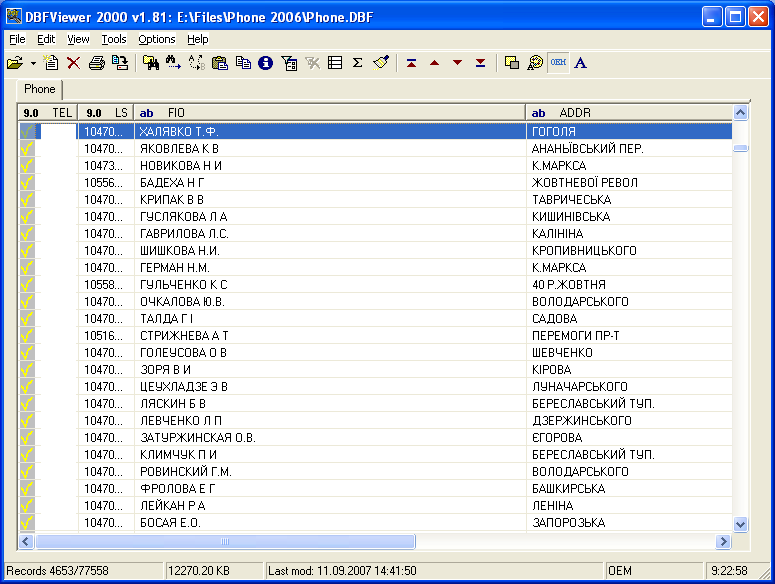
Task: Click the ЗАПОРОЗЬКА address cell
Action: pyautogui.click(x=629, y=523)
